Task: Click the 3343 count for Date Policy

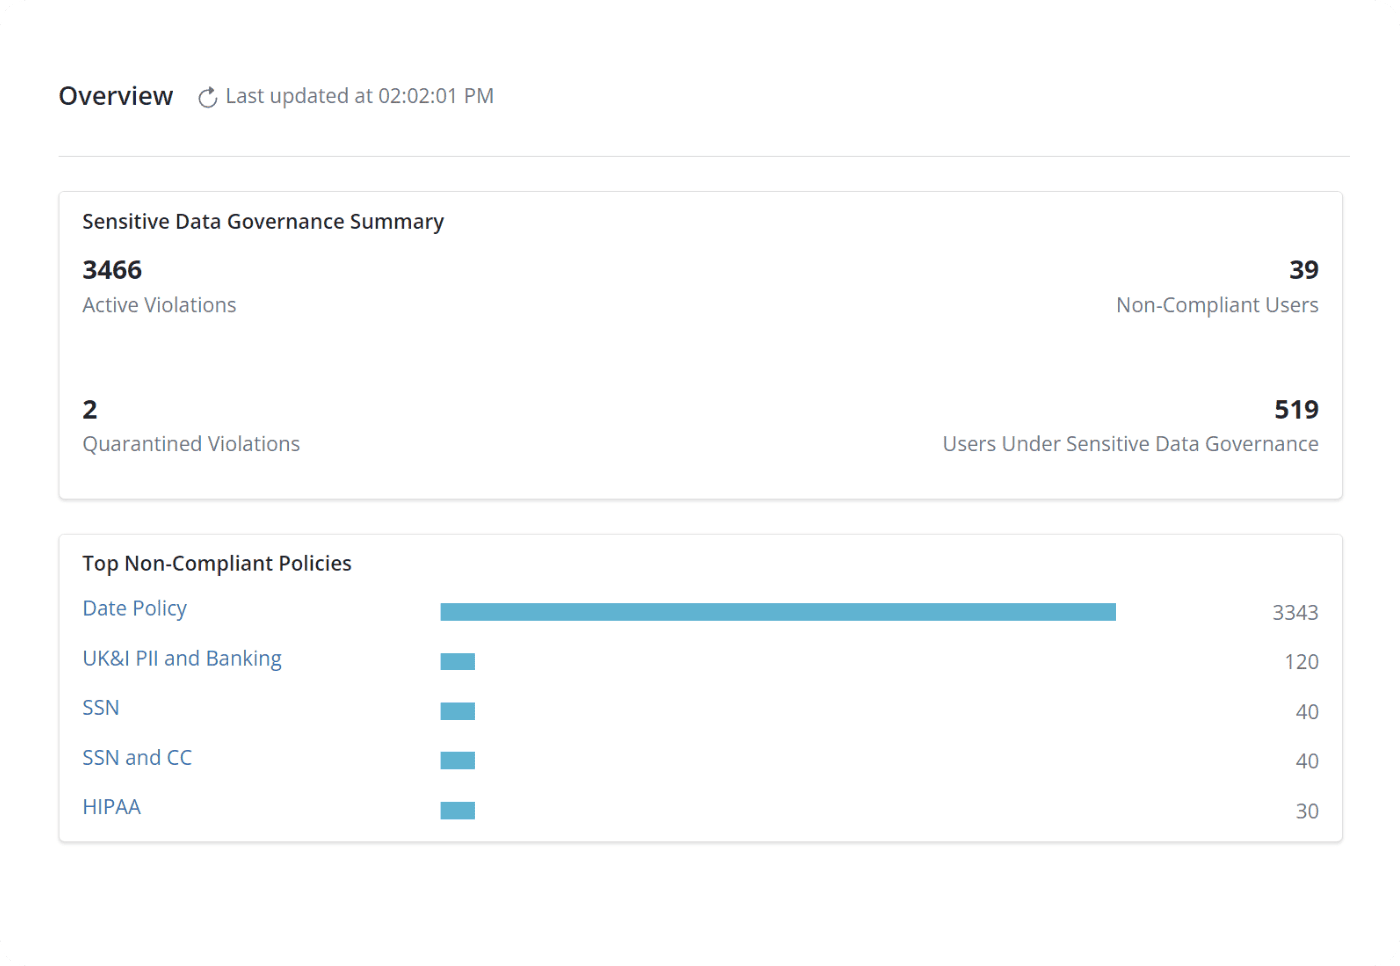Action: point(1295,613)
